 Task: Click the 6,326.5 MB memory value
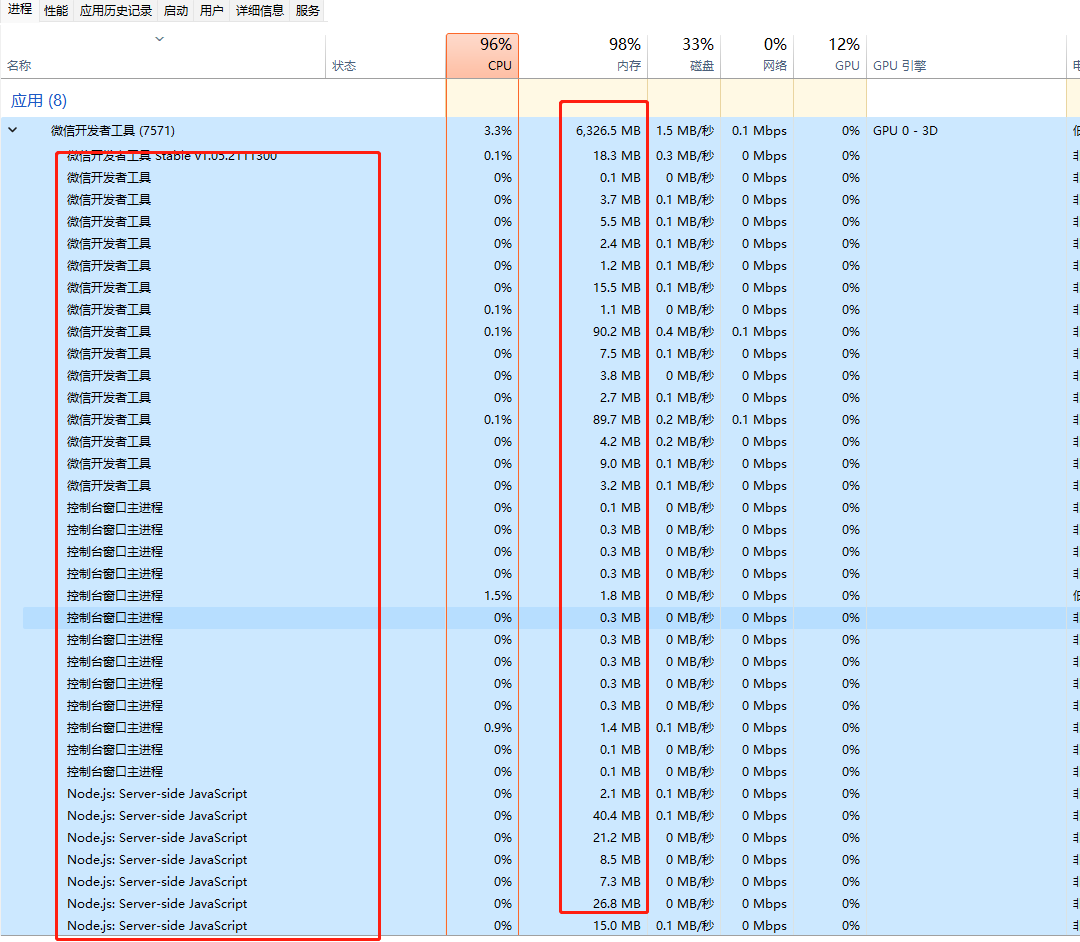coord(608,130)
